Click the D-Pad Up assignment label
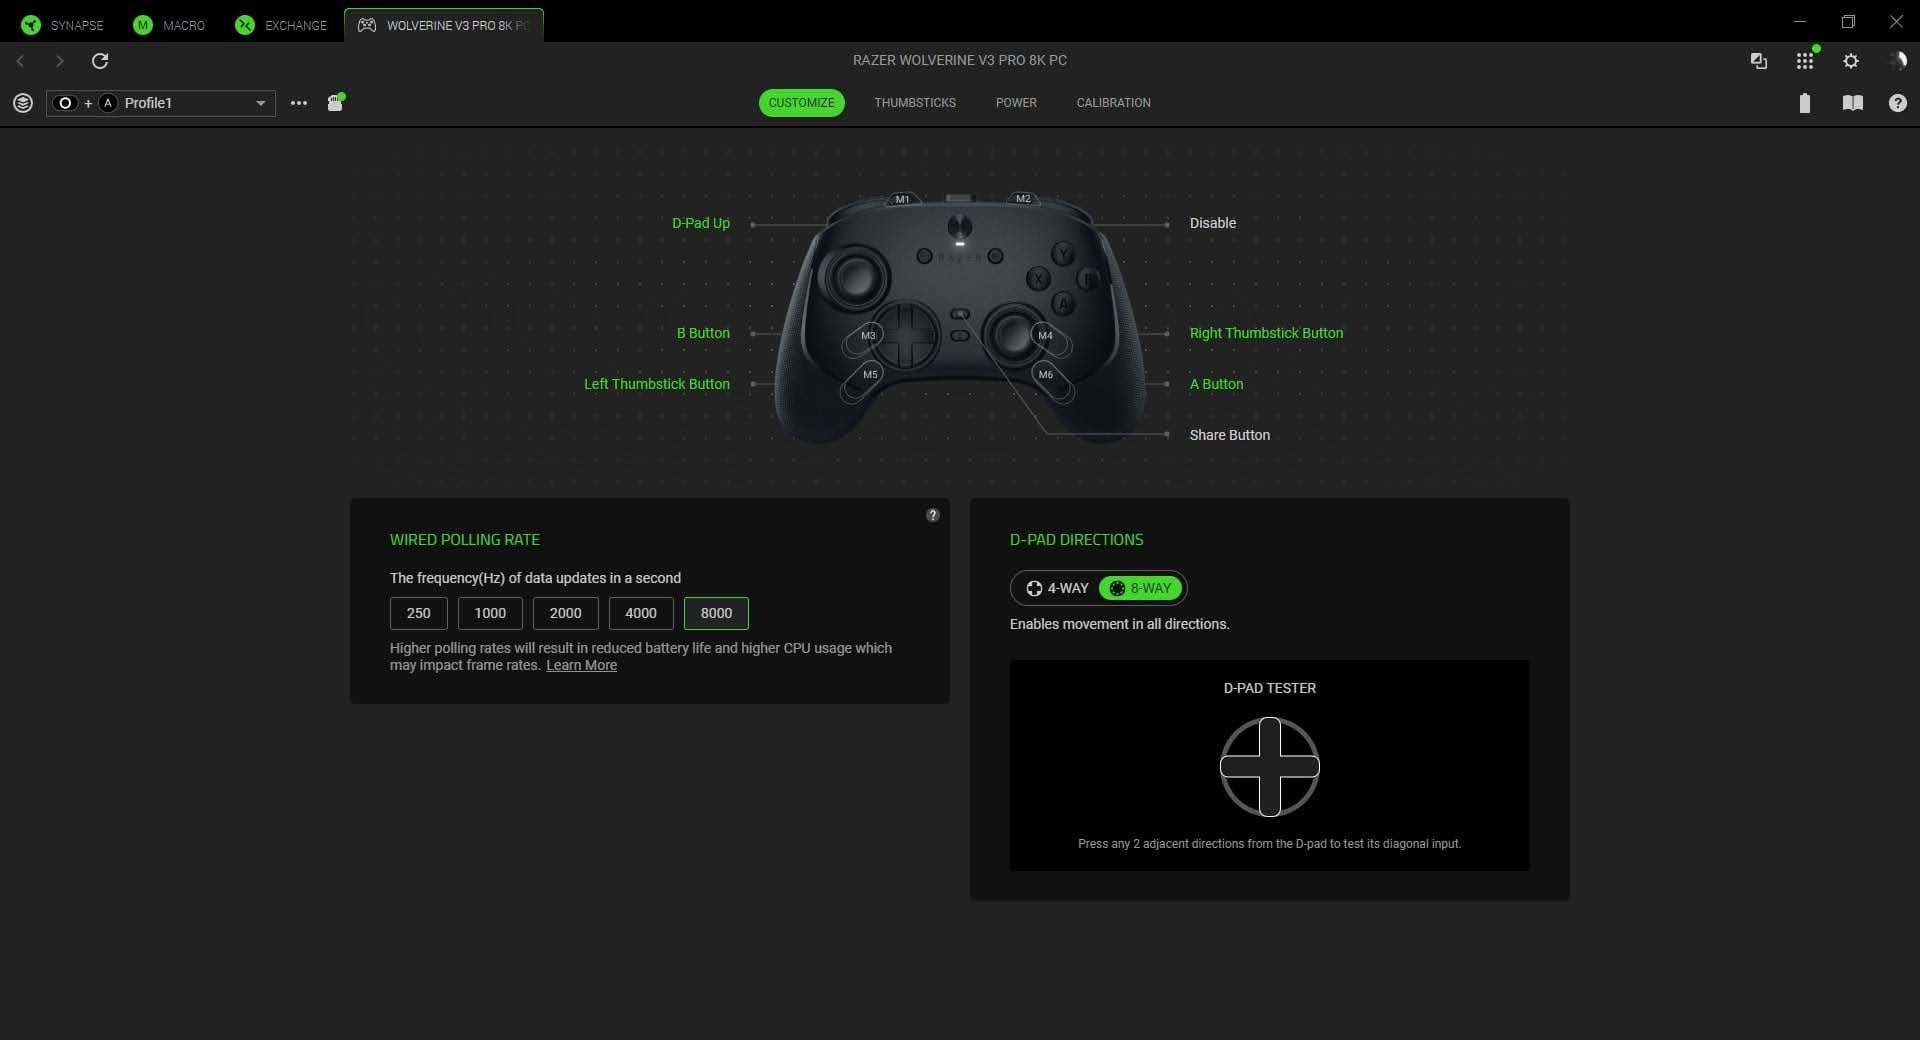Viewport: 1920px width, 1040px height. click(701, 223)
